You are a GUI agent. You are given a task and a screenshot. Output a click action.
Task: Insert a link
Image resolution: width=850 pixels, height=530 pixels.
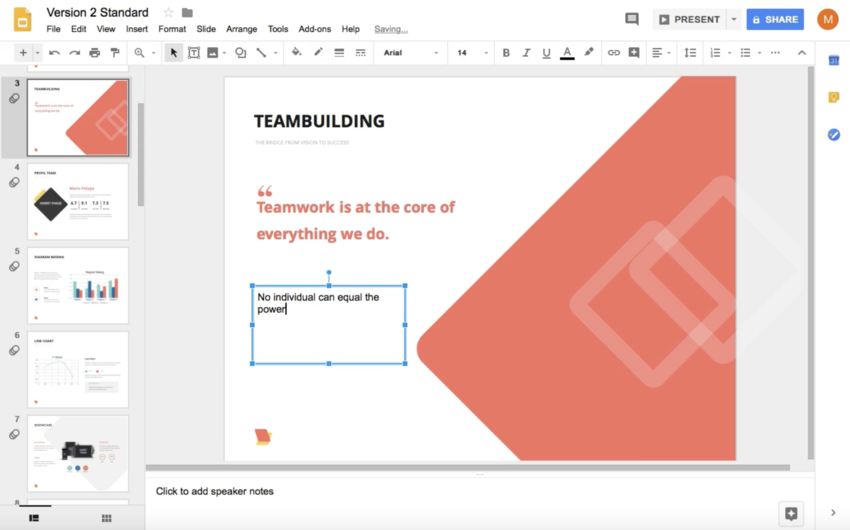point(614,53)
